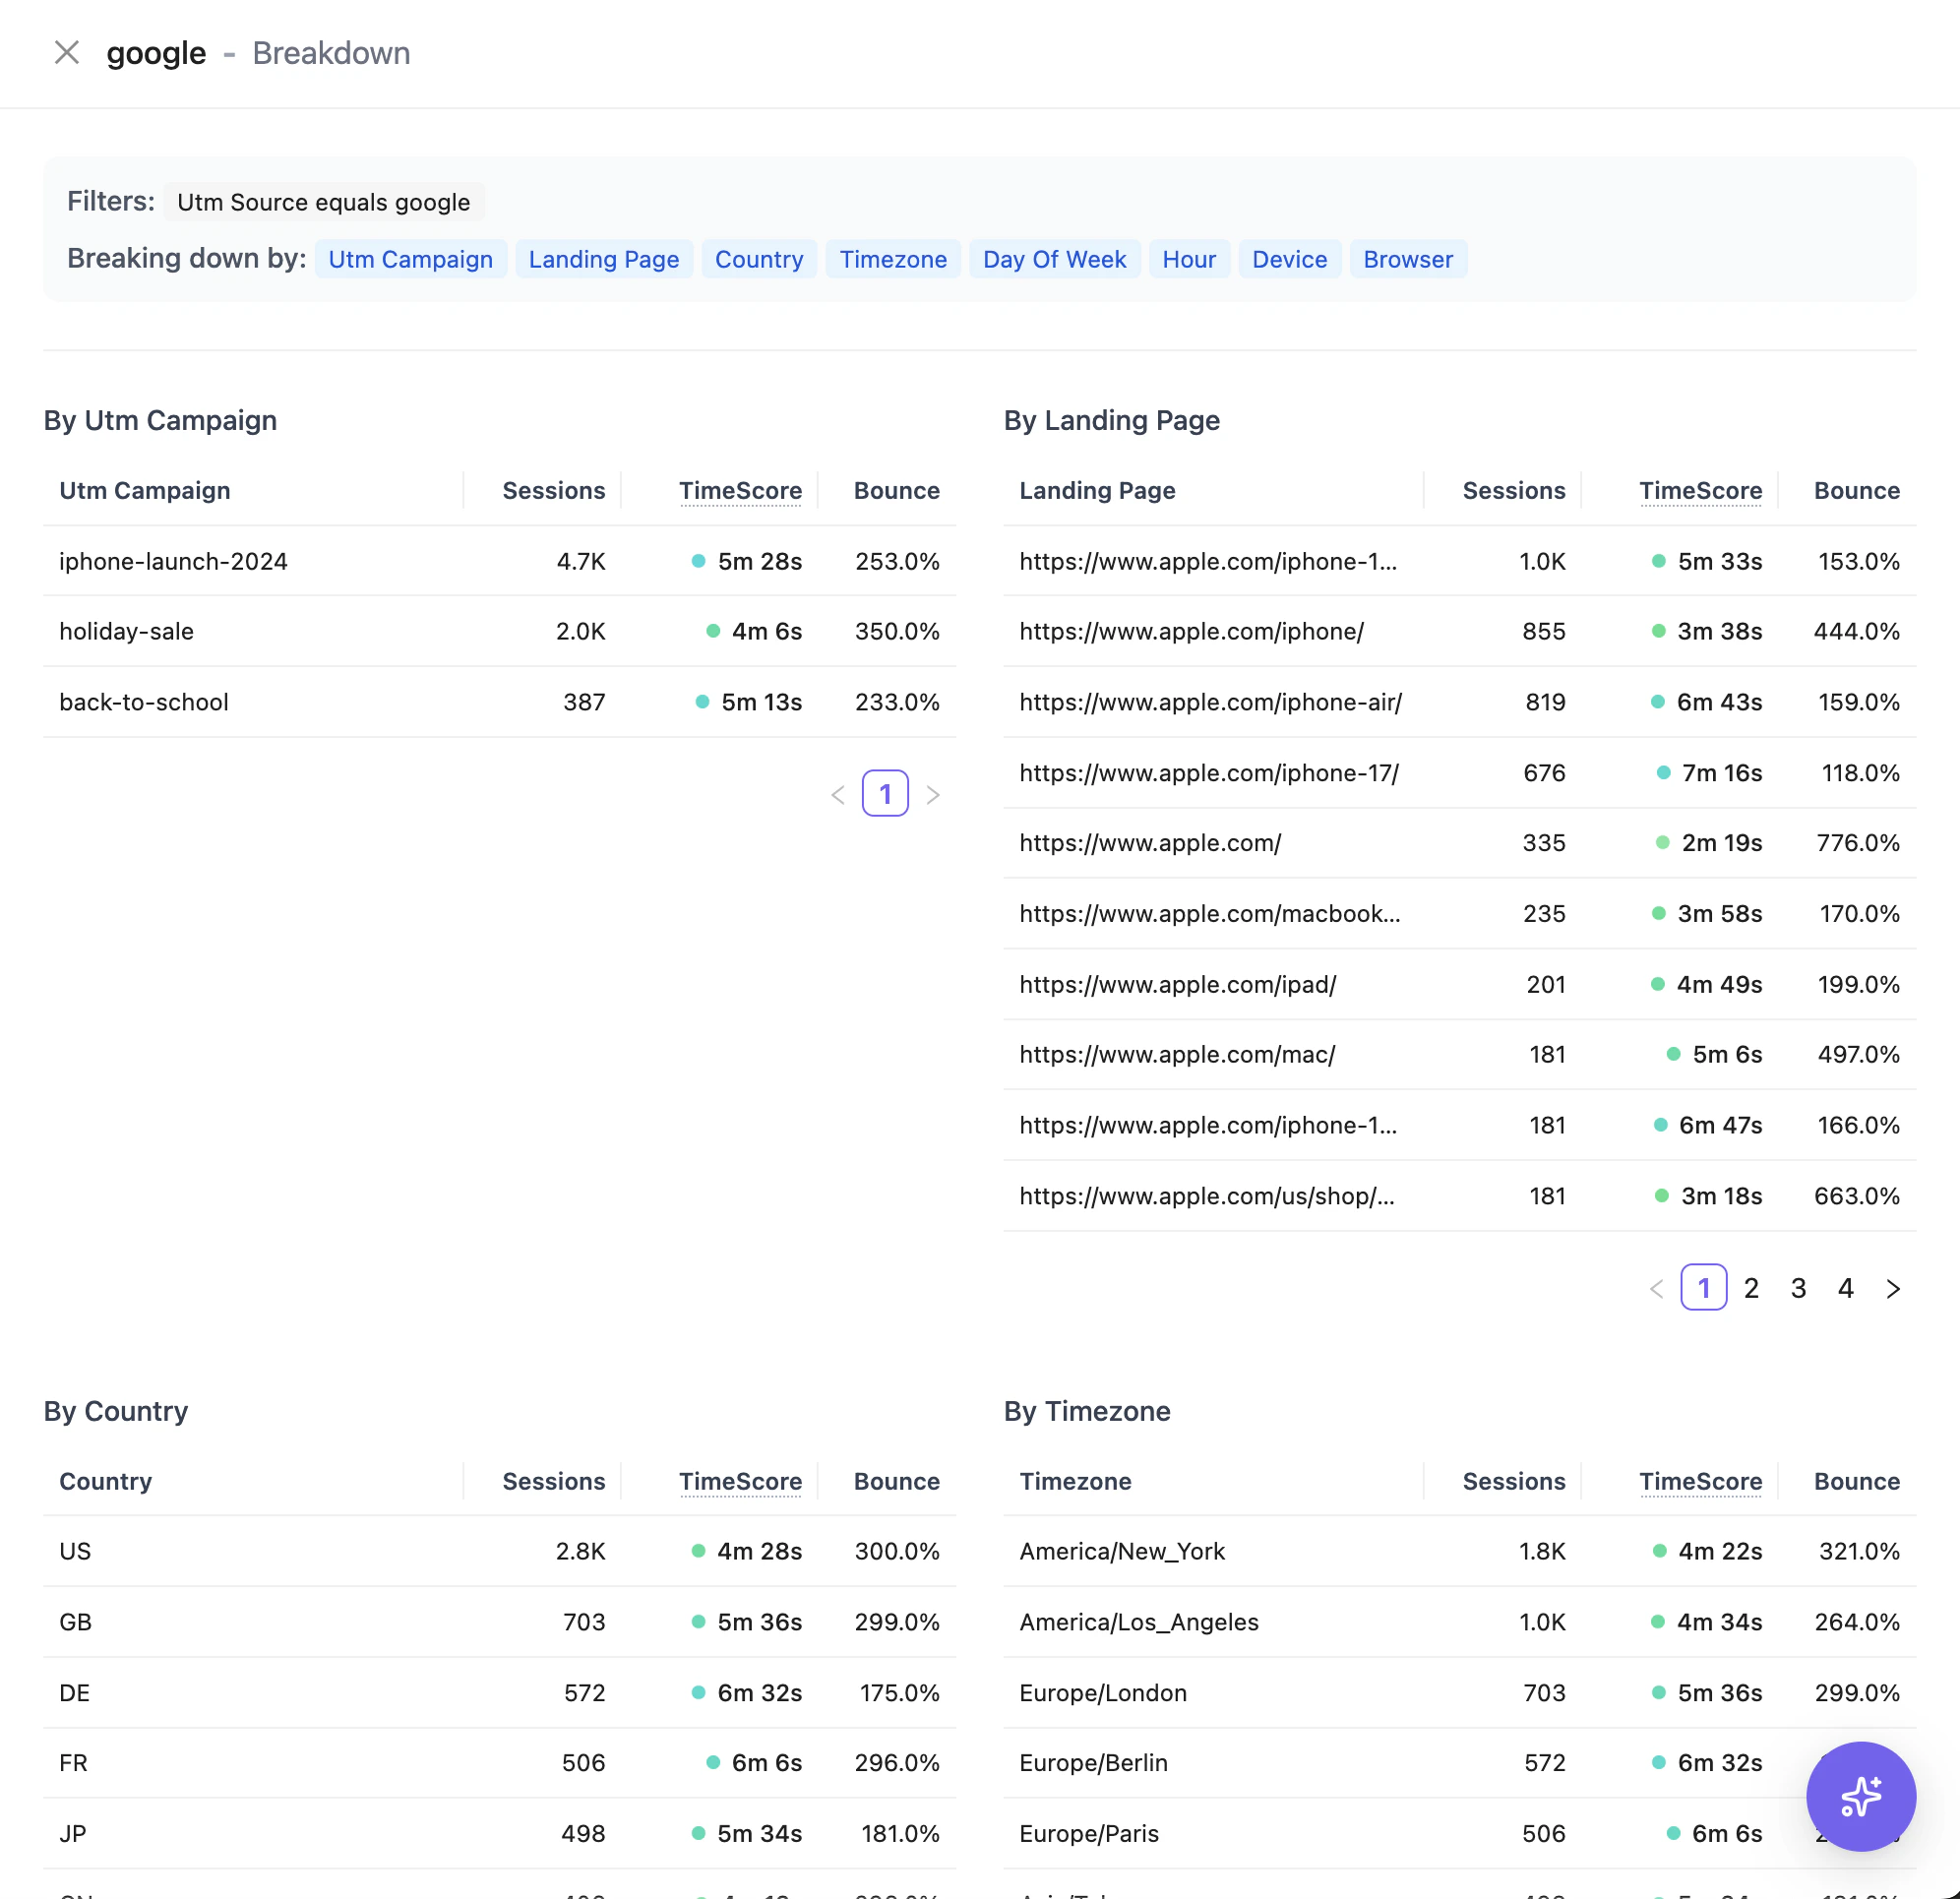This screenshot has width=1960, height=1899.
Task: Click the Browser breakdown tag
Action: click(x=1408, y=259)
